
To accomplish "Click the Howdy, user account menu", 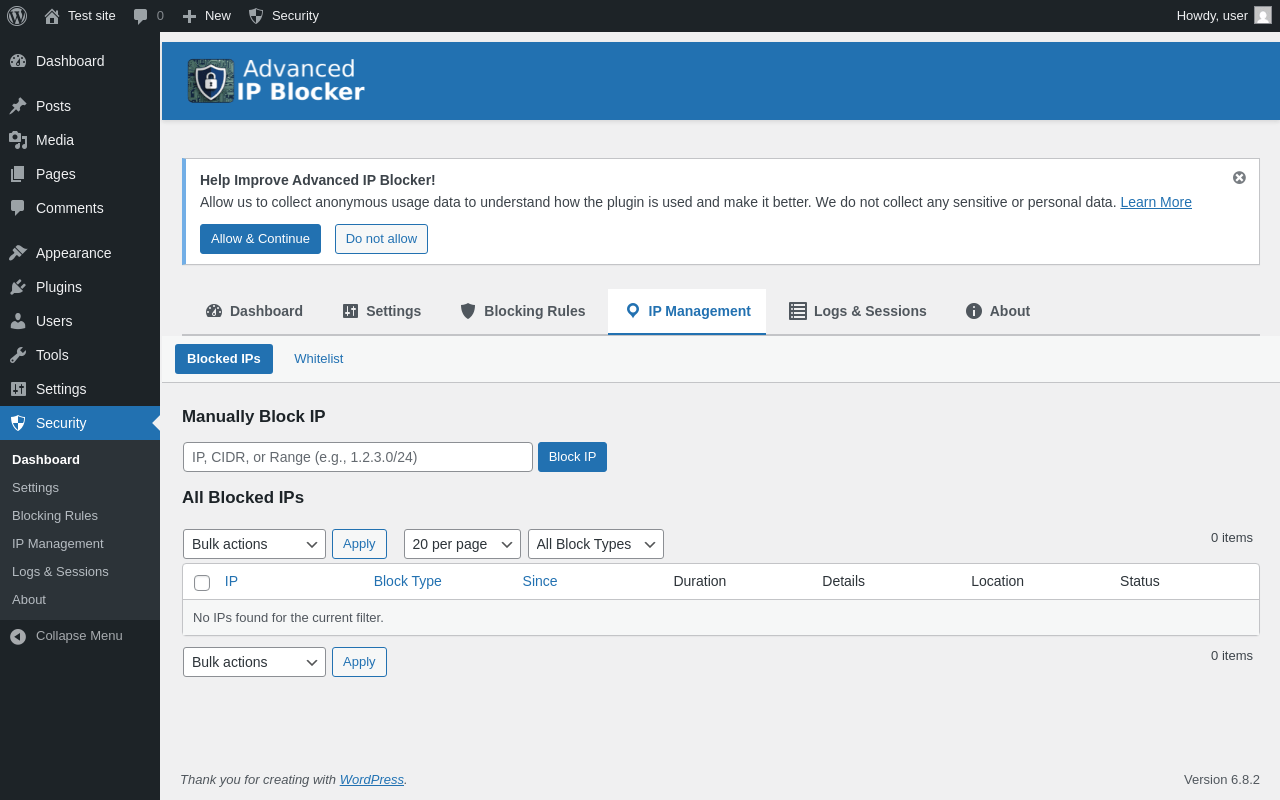I will click(x=1224, y=15).
